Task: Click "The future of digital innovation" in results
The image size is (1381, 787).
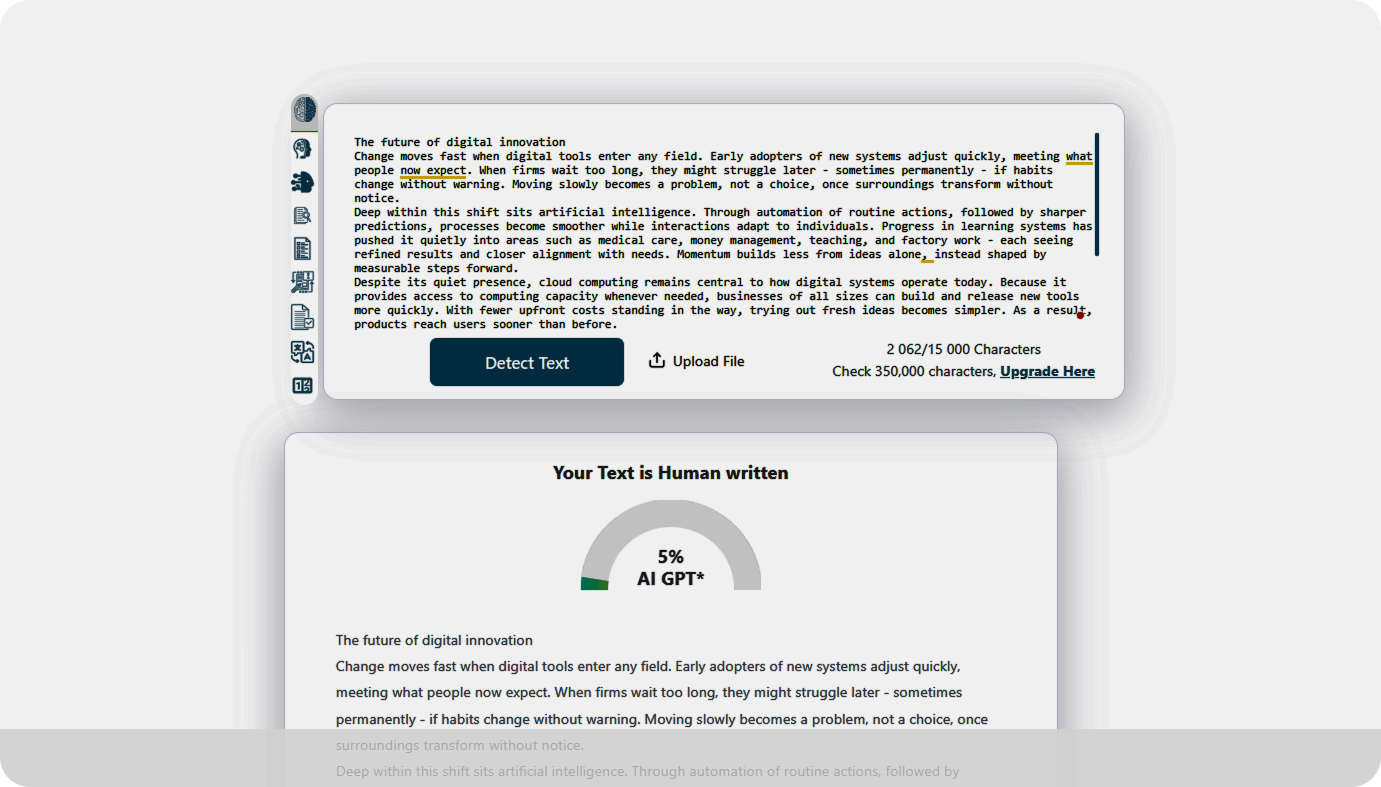Action: [x=434, y=640]
